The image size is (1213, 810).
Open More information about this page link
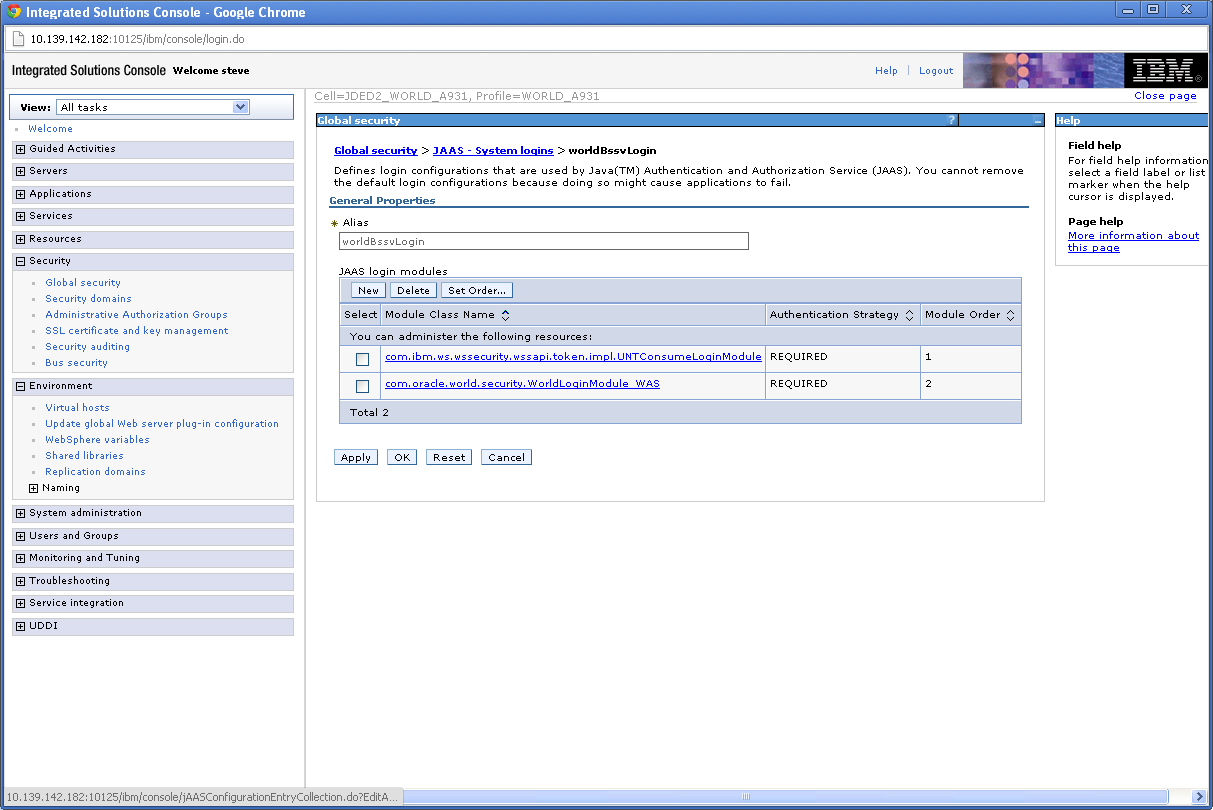tap(1133, 242)
